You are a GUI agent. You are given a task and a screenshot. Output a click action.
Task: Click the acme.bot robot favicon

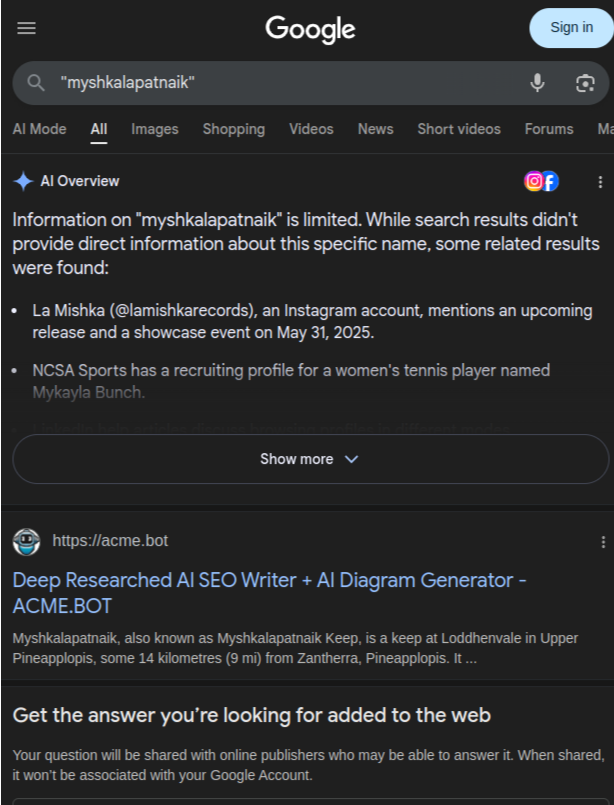click(27, 542)
